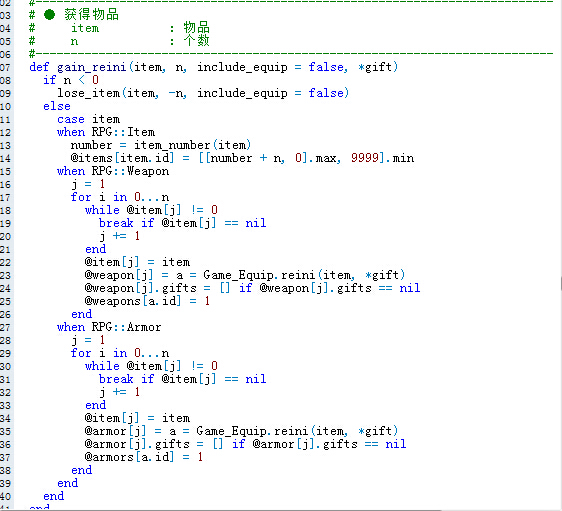Click the 'when RPG::Item' line
Viewport: 562px width, 511px height.
click(106, 132)
